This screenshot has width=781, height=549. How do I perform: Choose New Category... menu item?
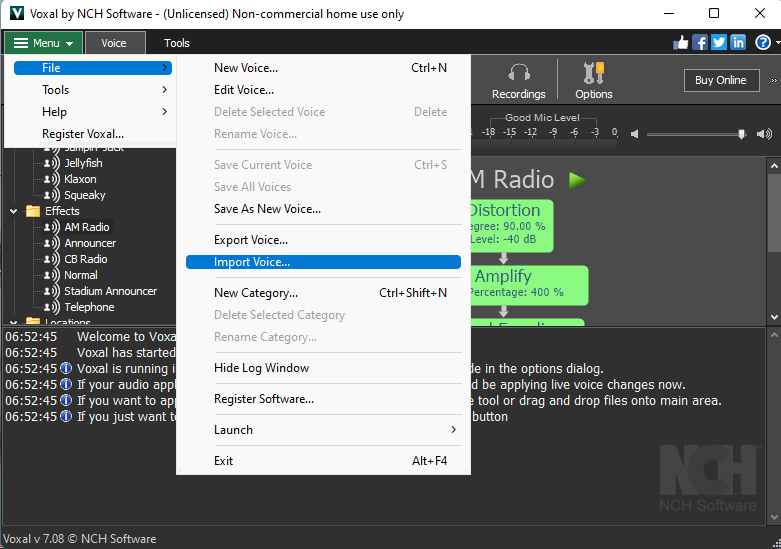pos(323,292)
